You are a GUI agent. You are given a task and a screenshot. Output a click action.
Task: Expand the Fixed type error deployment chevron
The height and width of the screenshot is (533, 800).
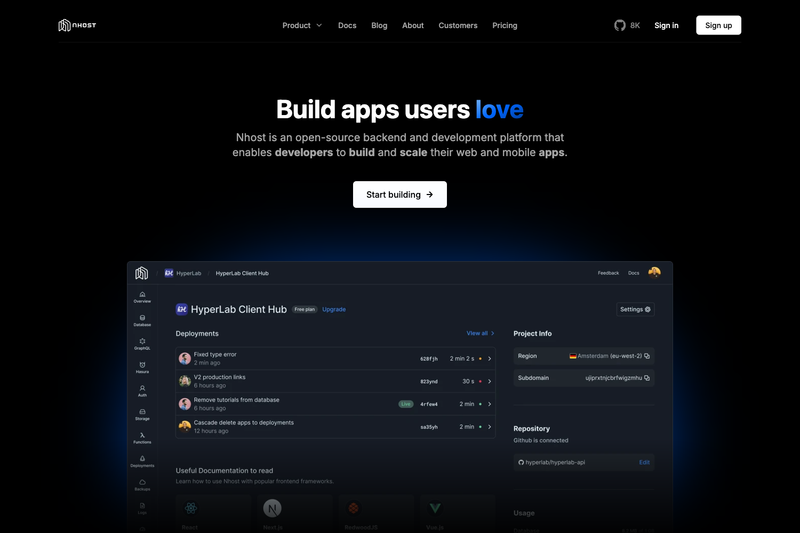pyautogui.click(x=489, y=359)
